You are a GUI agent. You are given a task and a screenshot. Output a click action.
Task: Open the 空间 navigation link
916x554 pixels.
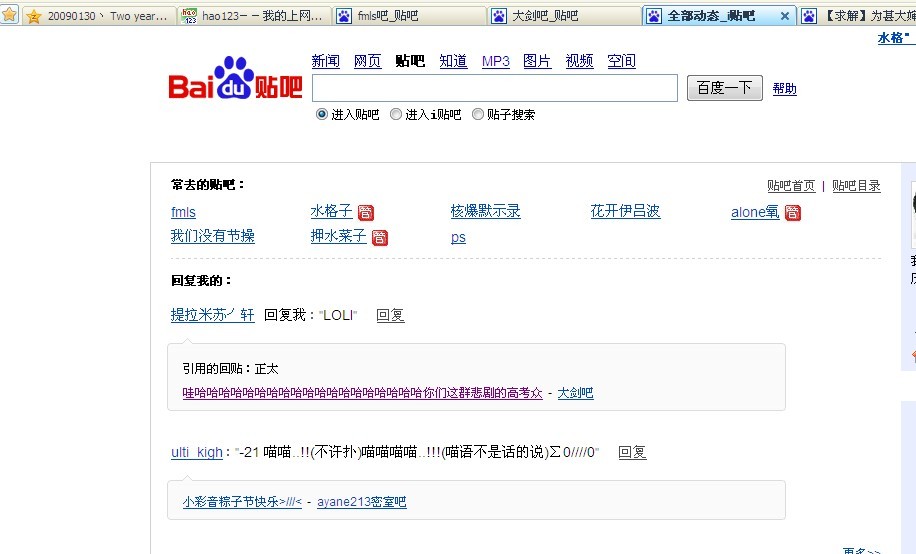(x=622, y=61)
